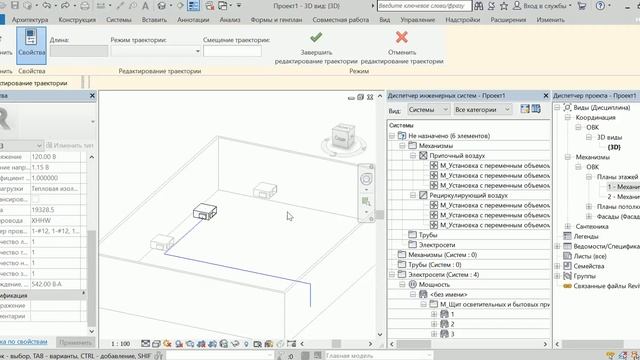Click the Help question mark icon
Screen dimensions: 640x360
click(600, 6)
